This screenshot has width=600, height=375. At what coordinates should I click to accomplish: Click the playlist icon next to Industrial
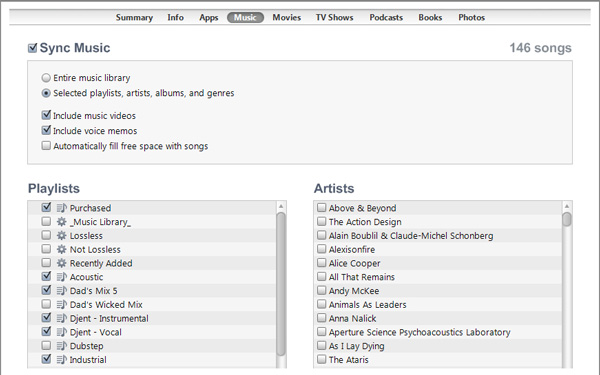tap(62, 359)
